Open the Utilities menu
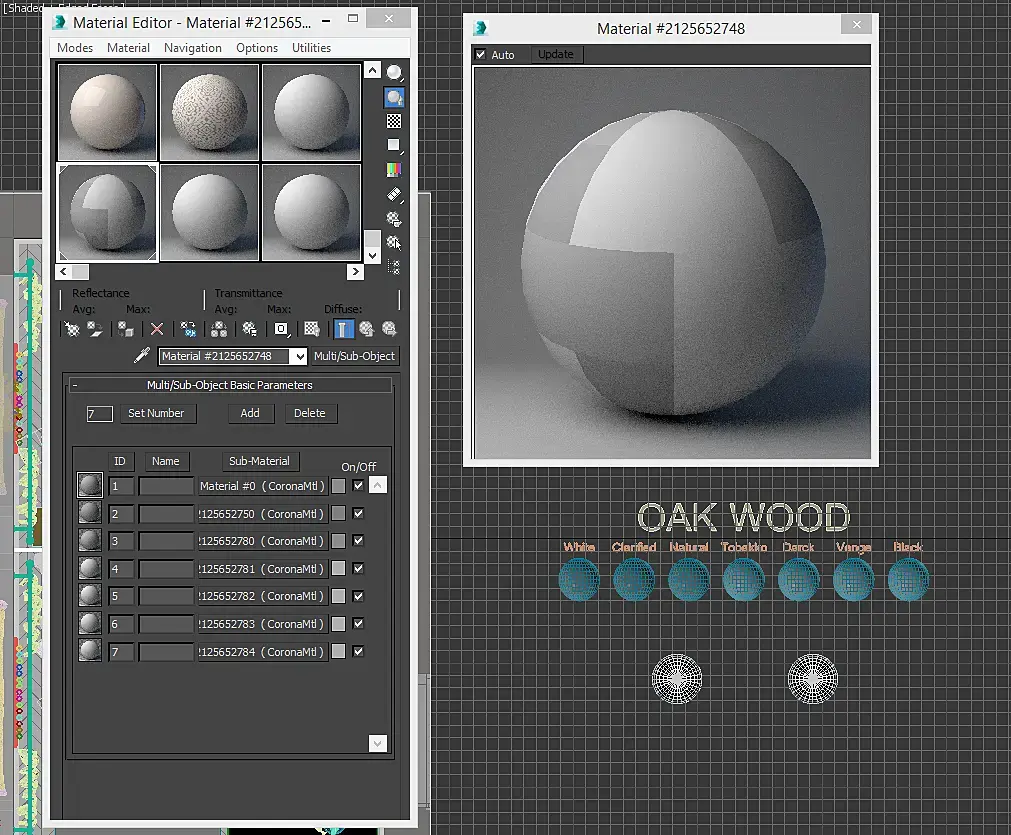Viewport: 1011px width, 835px height. click(x=311, y=48)
